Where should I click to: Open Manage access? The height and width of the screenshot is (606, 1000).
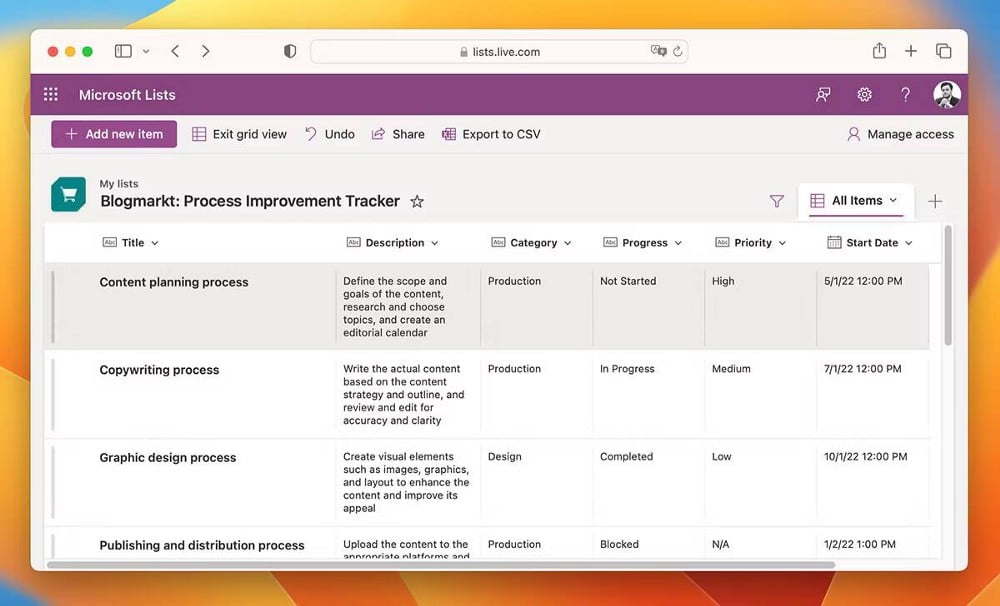899,133
